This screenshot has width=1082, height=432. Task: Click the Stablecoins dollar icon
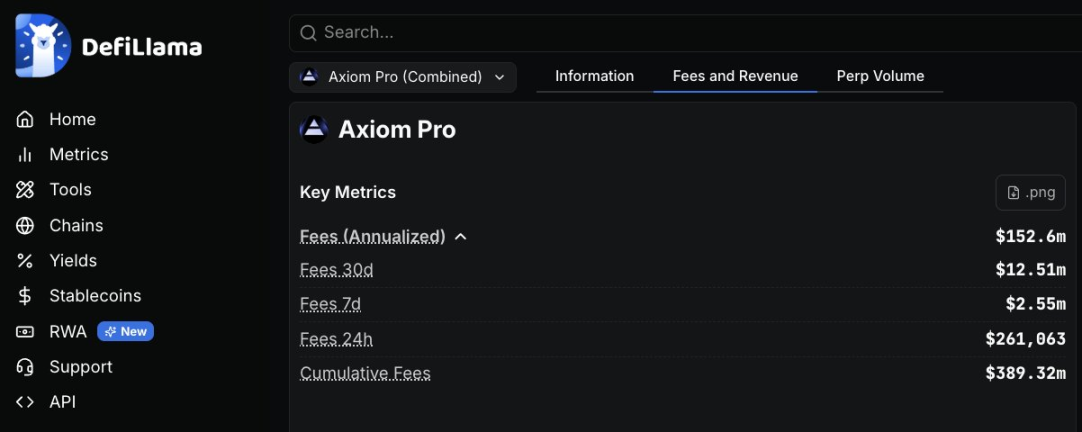[26, 296]
